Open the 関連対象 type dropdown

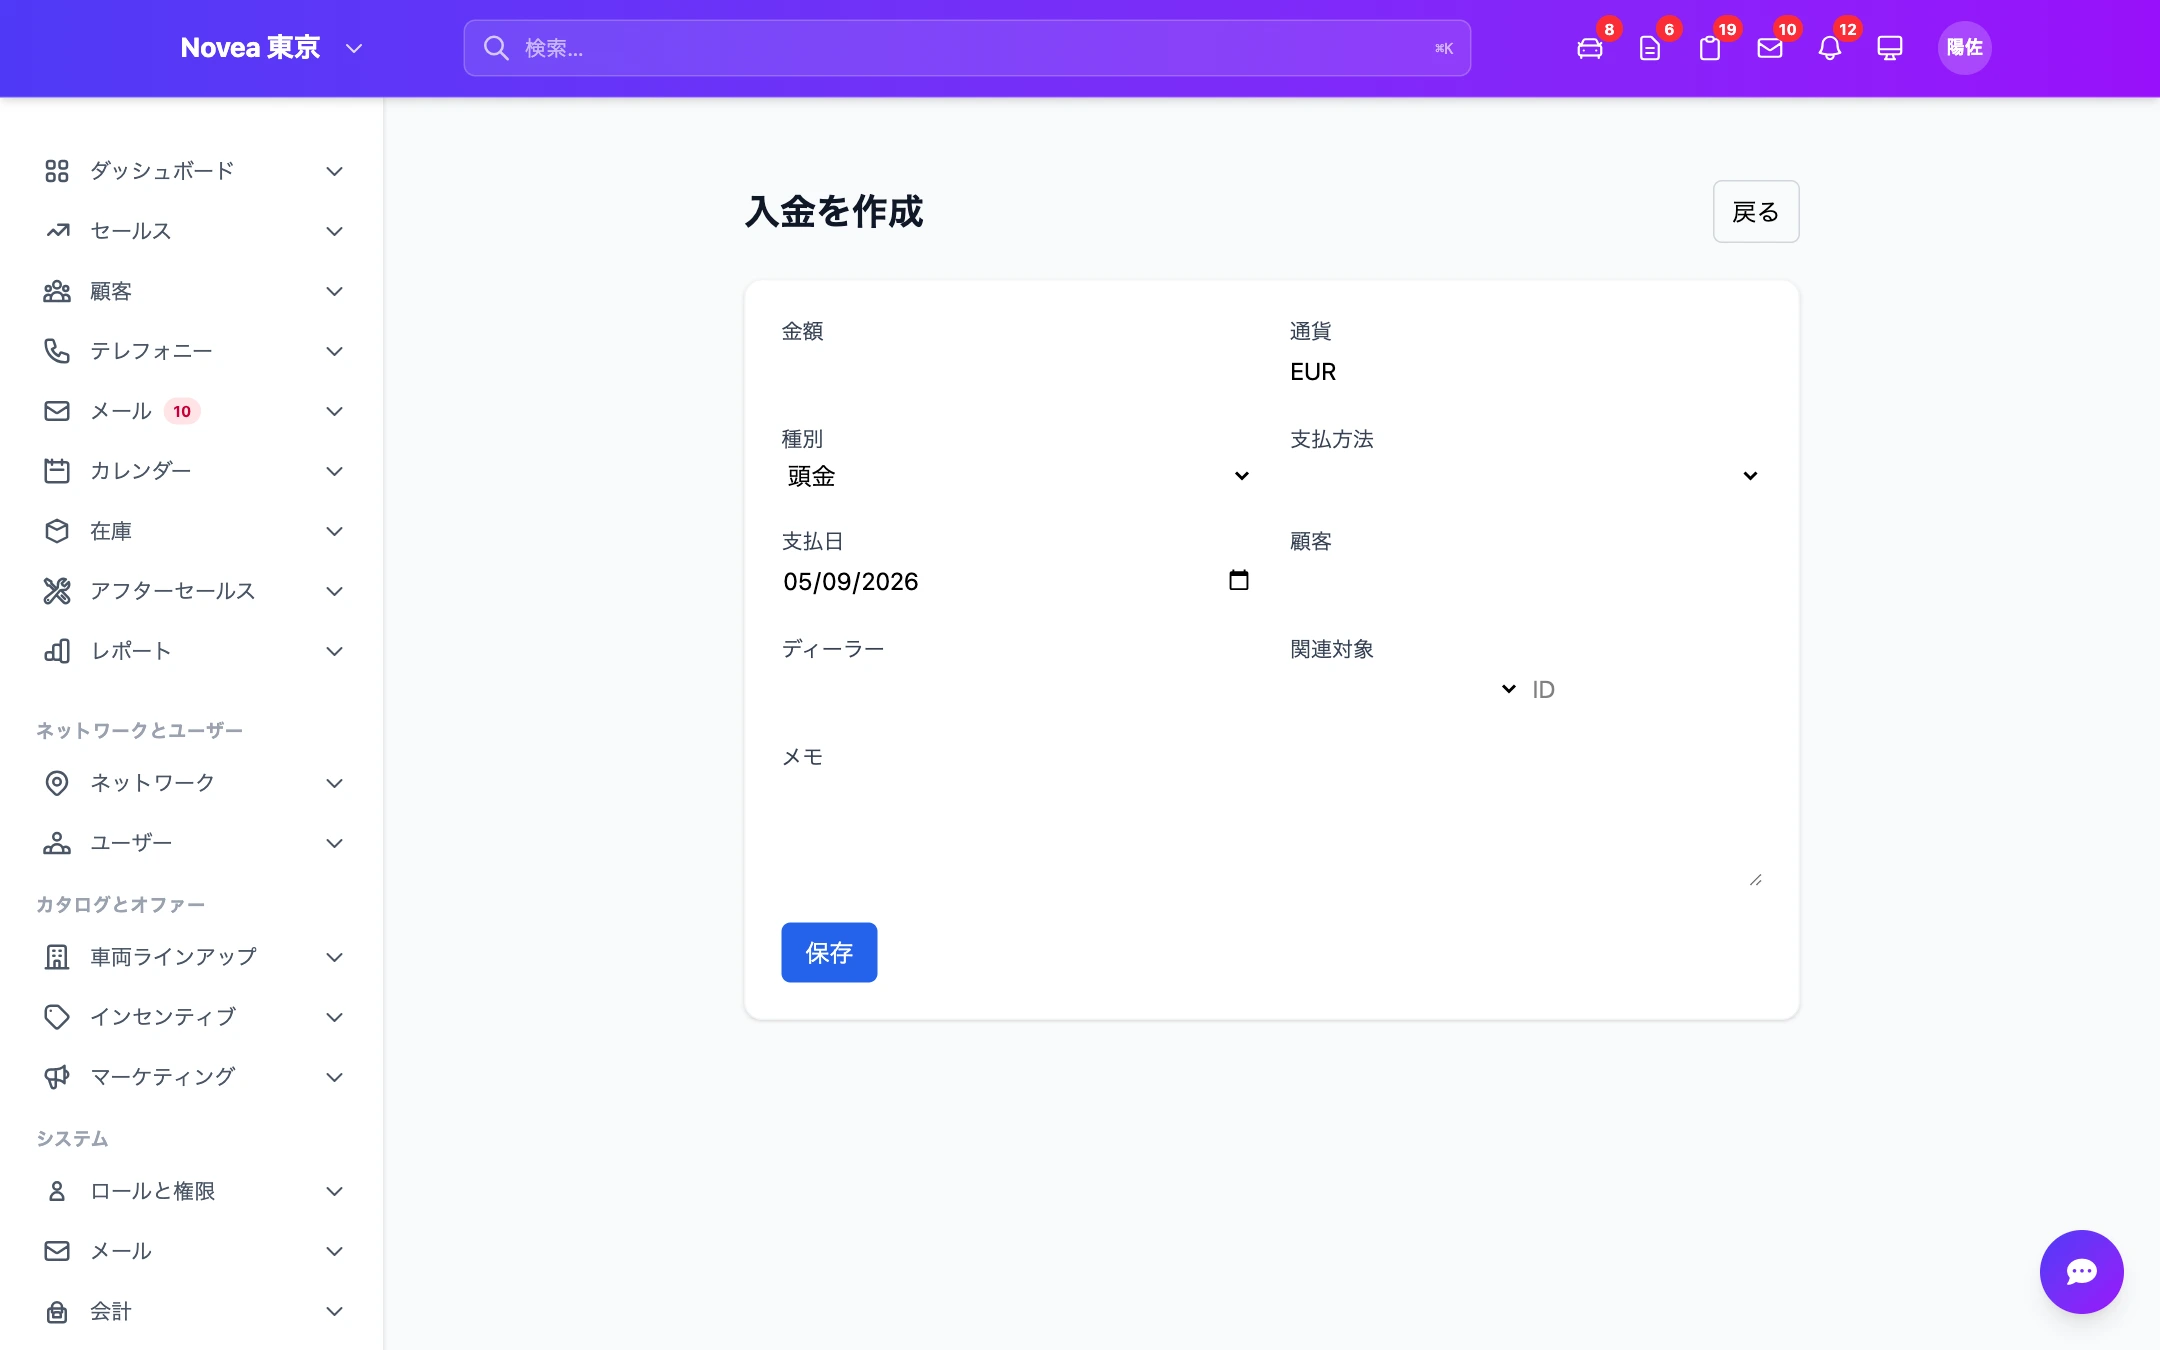pos(1406,689)
